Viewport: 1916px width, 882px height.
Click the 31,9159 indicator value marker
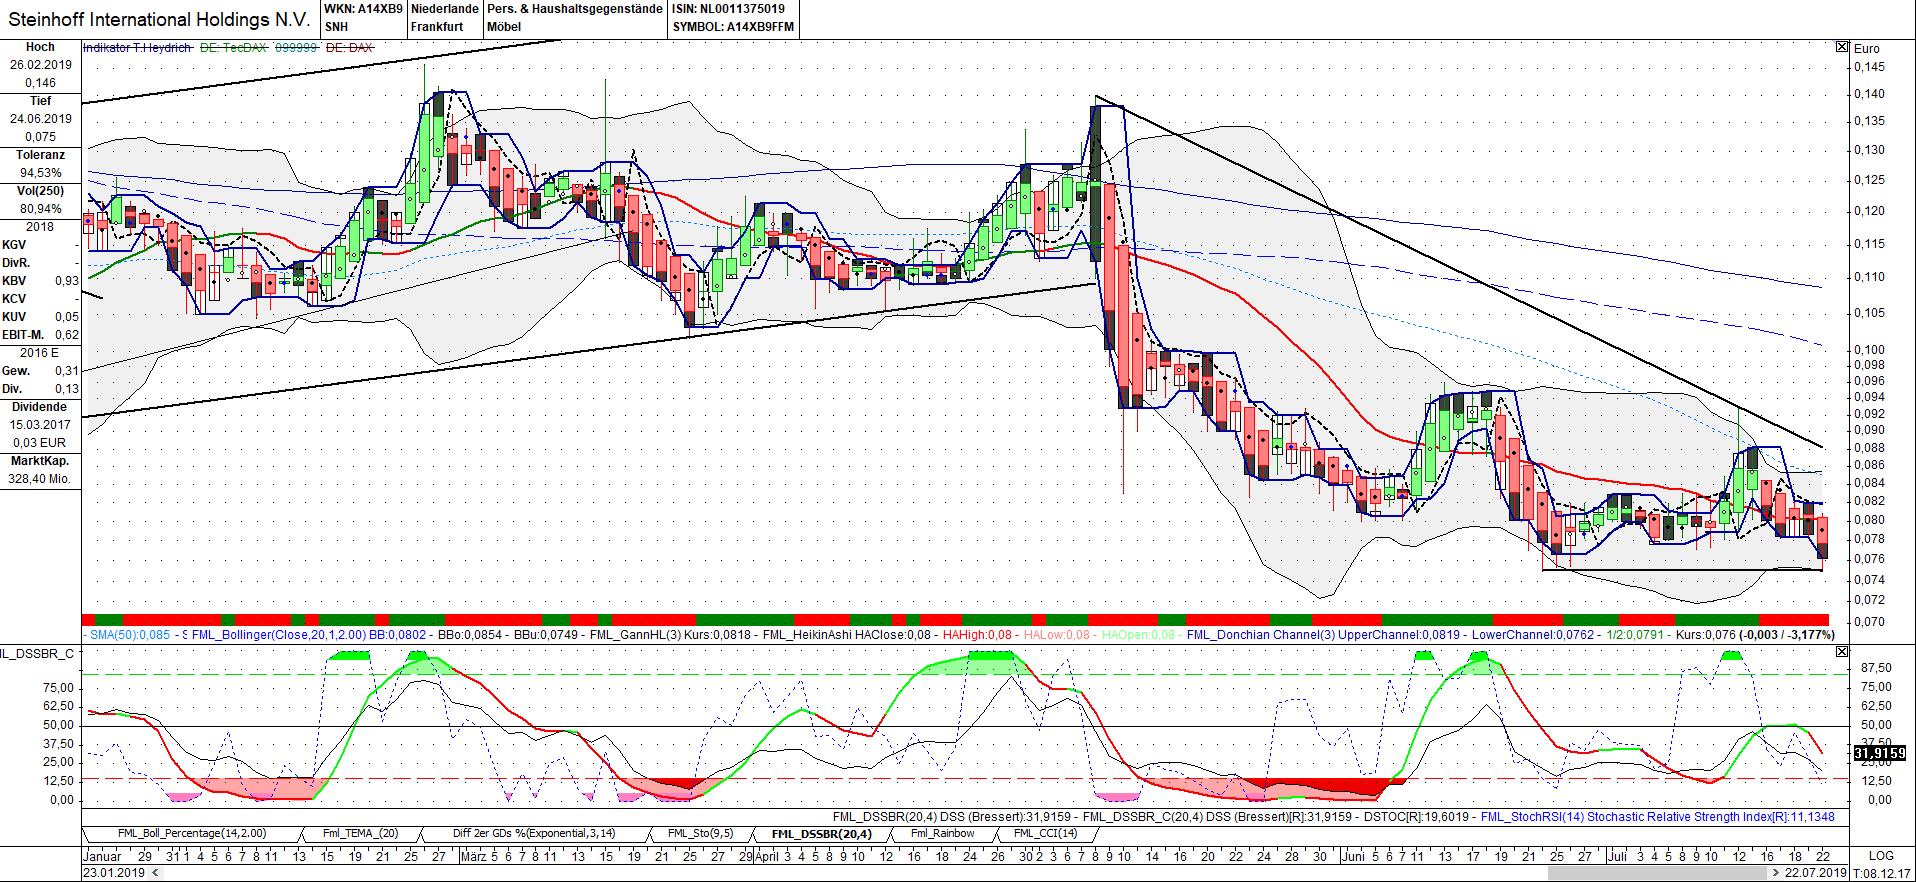(x=1879, y=753)
